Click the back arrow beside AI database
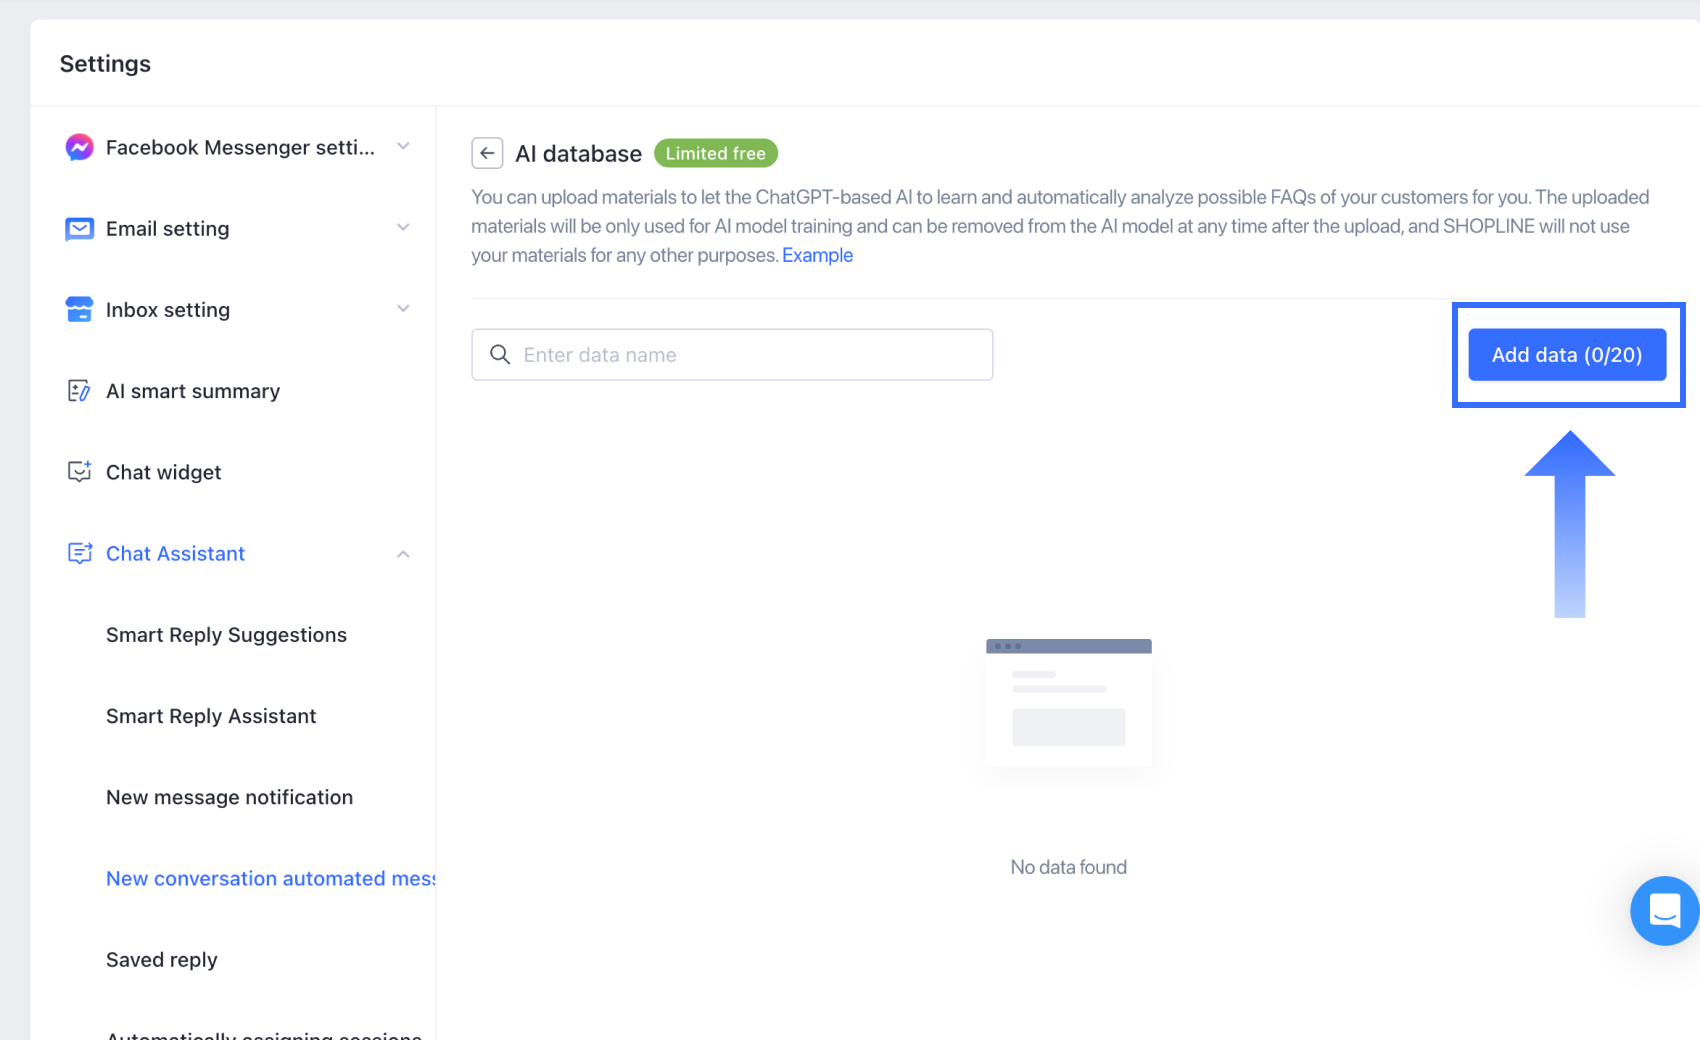 pos(487,153)
